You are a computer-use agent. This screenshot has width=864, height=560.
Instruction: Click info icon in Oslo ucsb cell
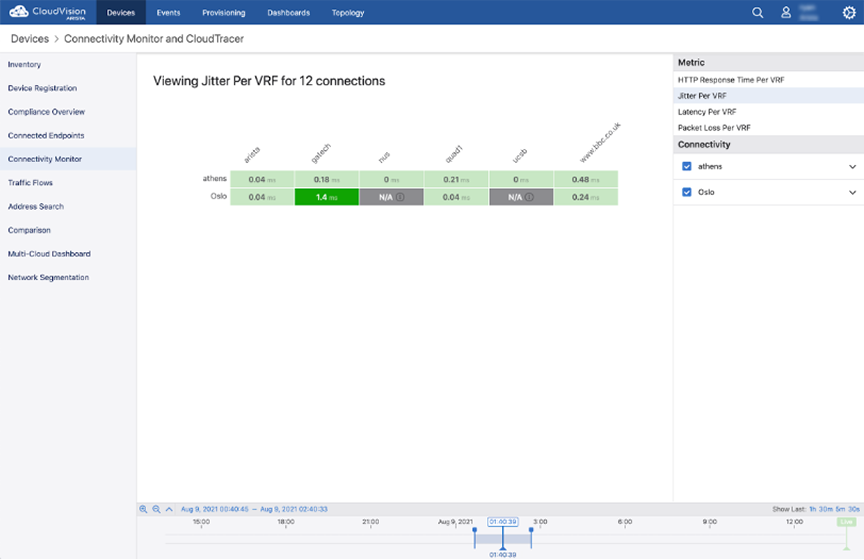[530, 197]
